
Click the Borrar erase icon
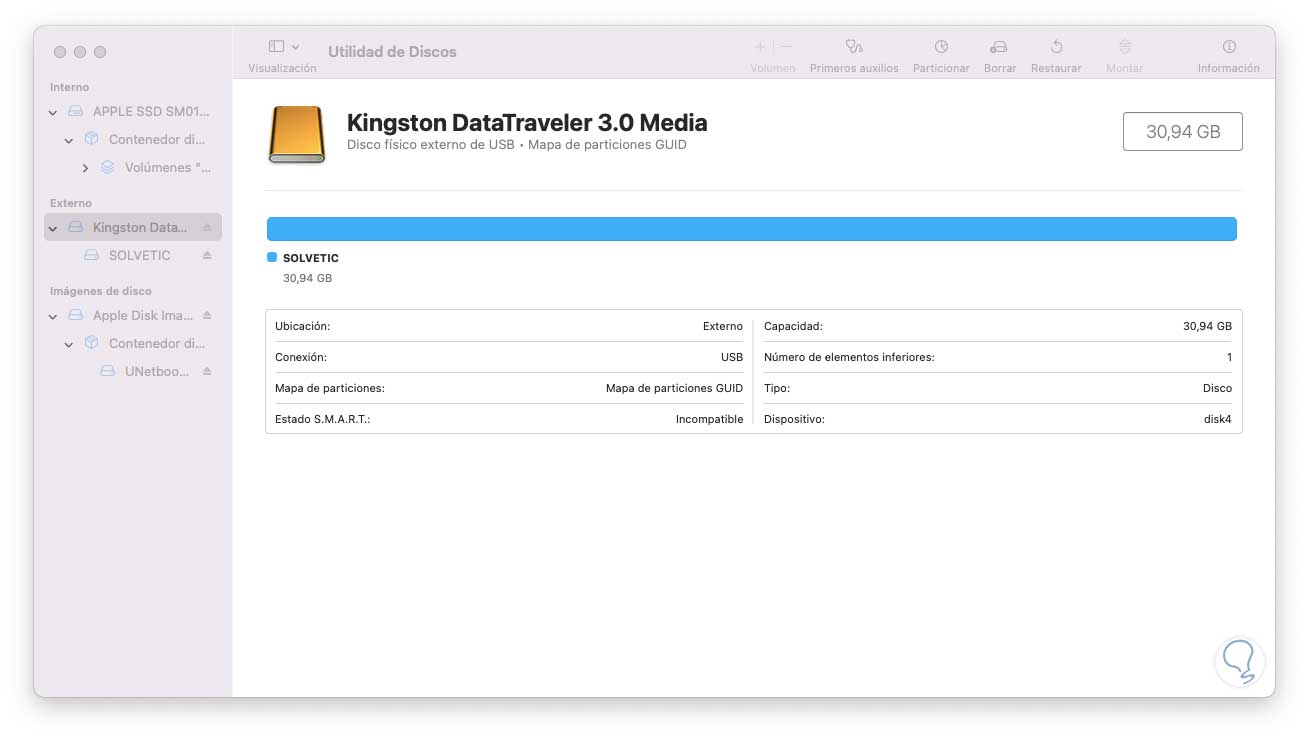pyautogui.click(x=999, y=47)
